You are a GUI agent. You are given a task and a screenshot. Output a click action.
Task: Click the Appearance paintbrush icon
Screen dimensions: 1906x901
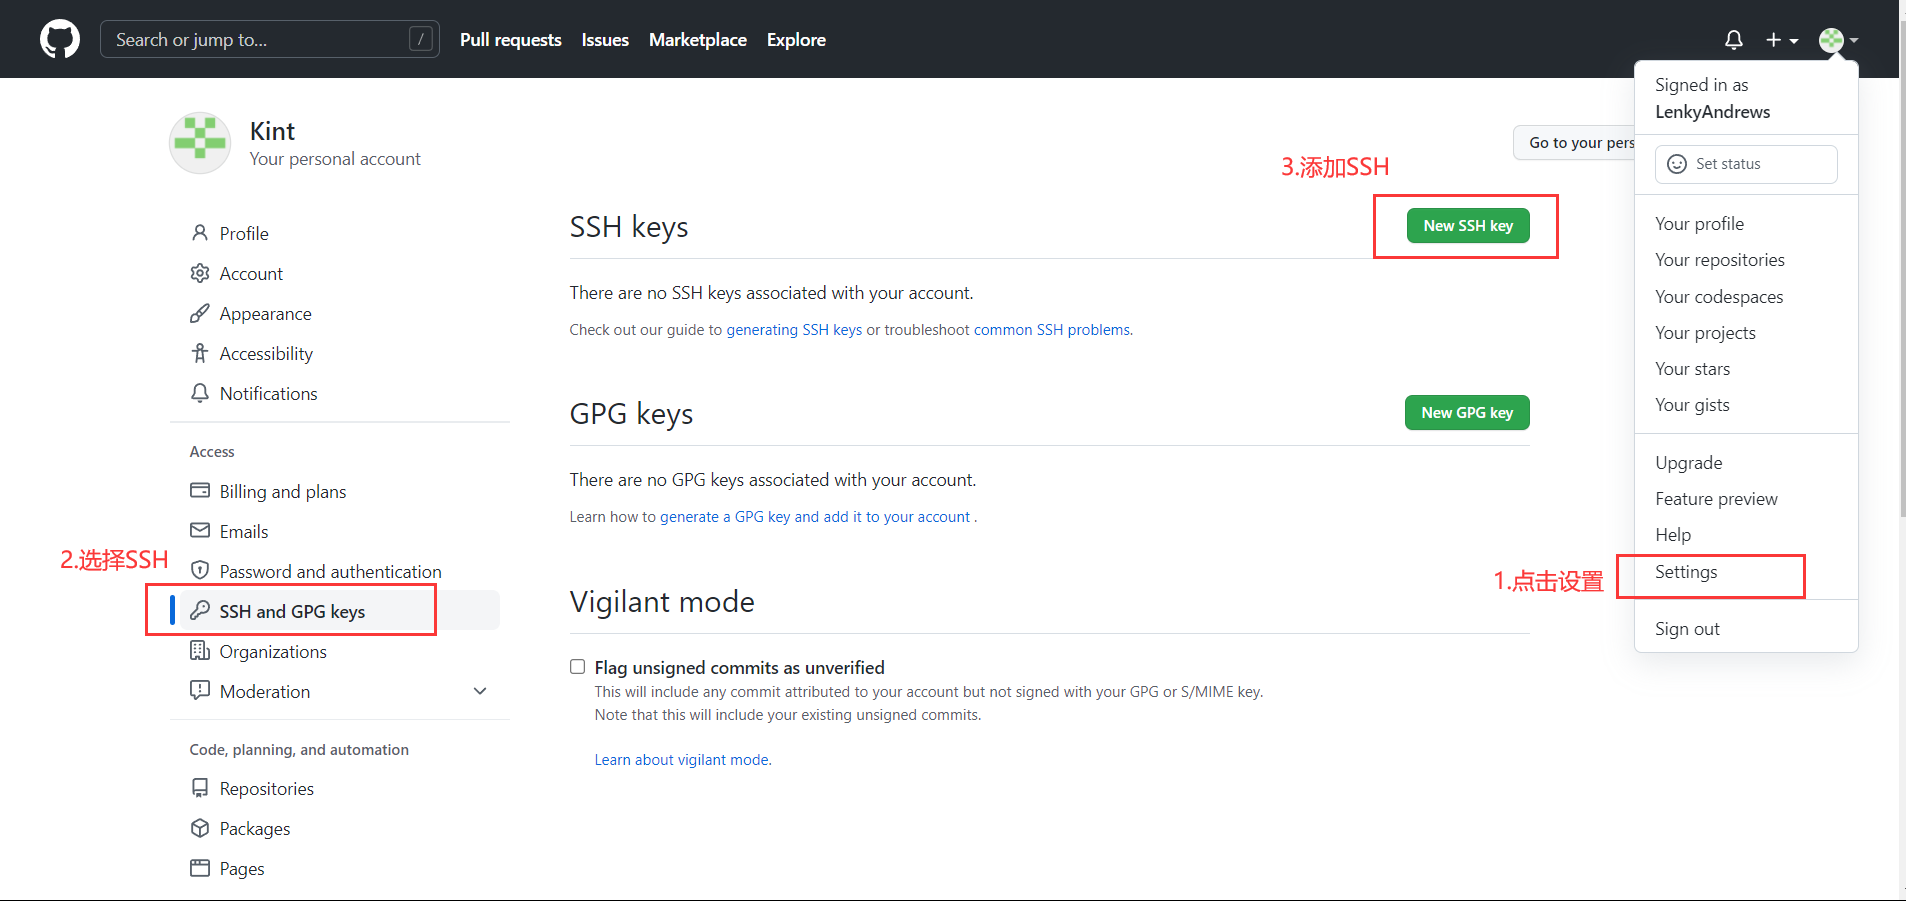tap(200, 313)
